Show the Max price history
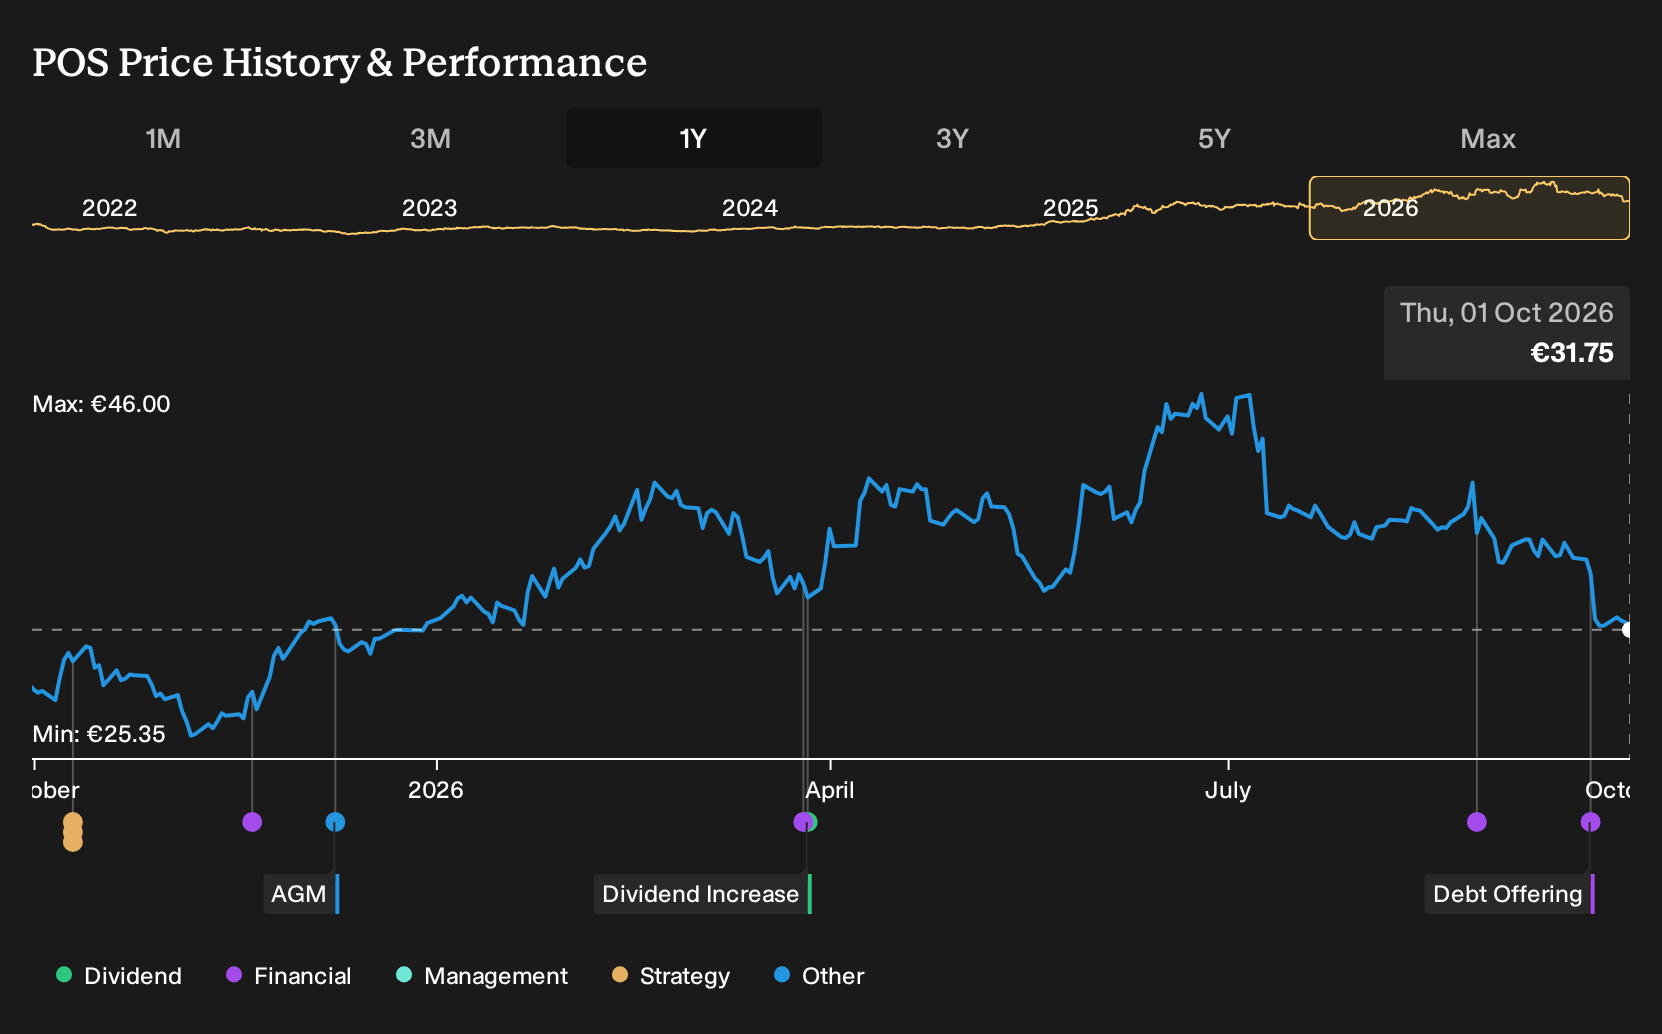The image size is (1662, 1034). 1488,138
